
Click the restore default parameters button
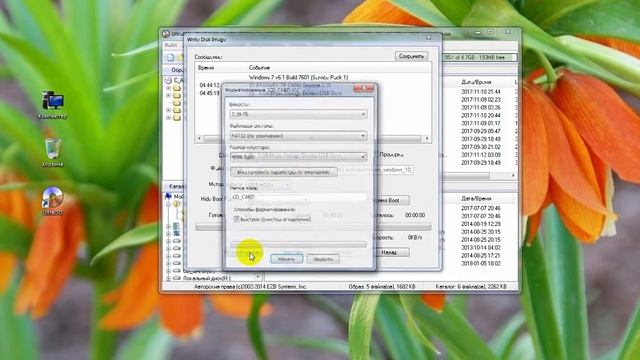pos(284,172)
